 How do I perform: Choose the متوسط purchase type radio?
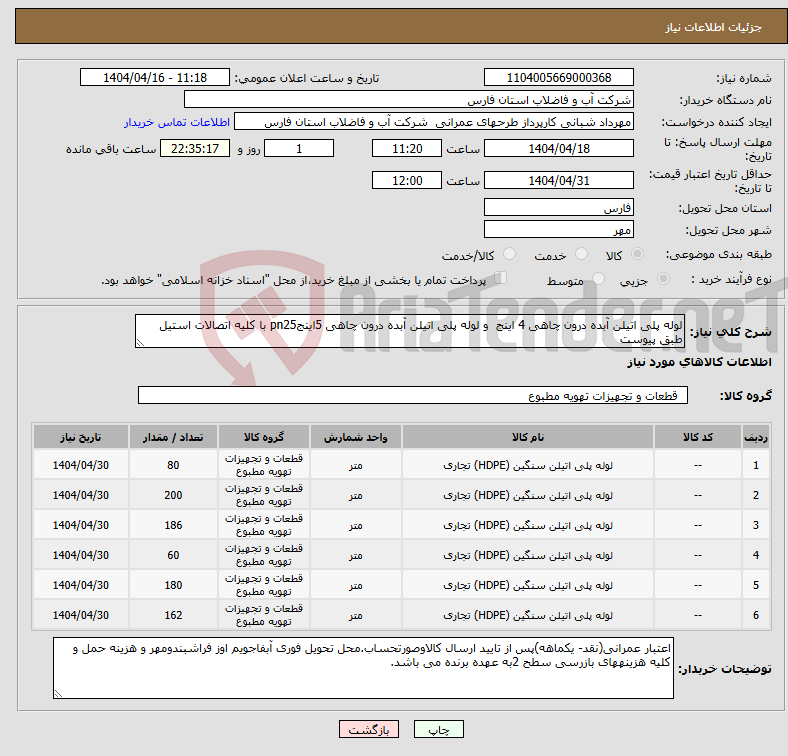point(598,278)
